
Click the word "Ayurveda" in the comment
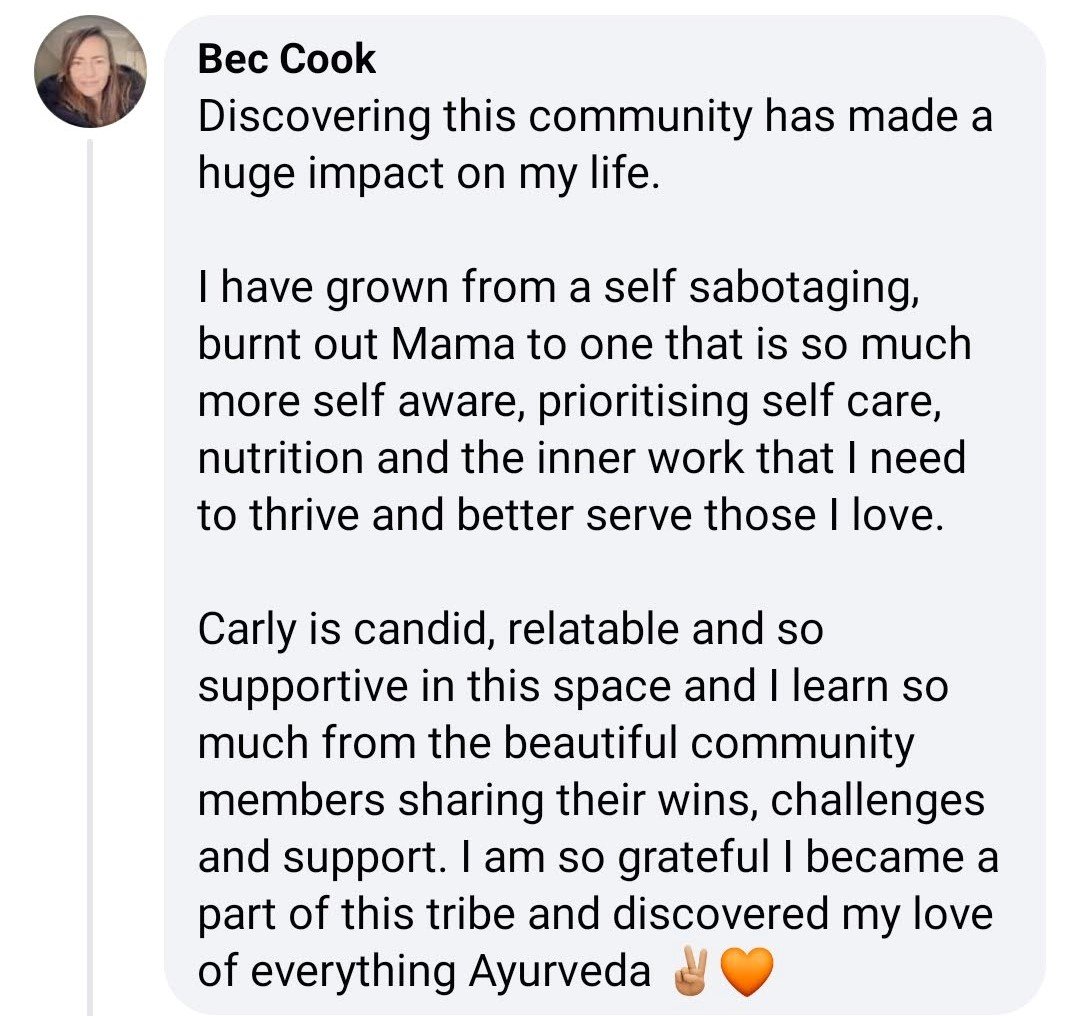point(559,971)
